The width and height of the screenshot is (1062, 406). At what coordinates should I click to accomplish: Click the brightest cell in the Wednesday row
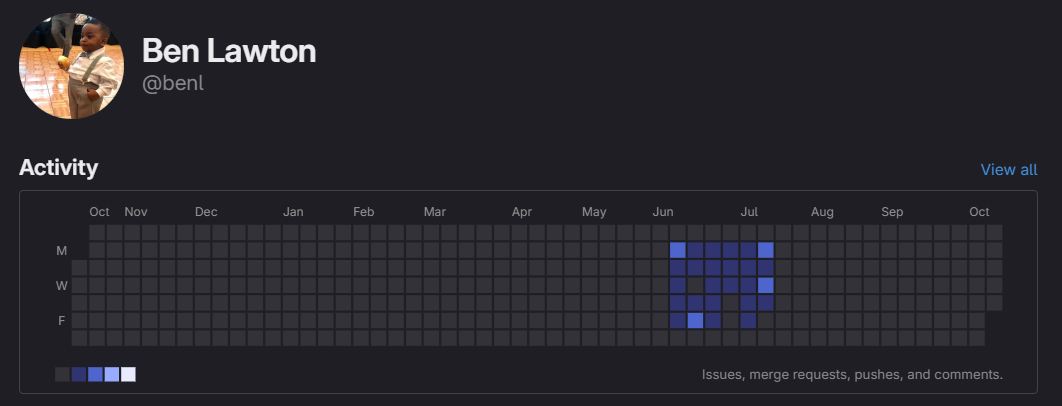(766, 285)
